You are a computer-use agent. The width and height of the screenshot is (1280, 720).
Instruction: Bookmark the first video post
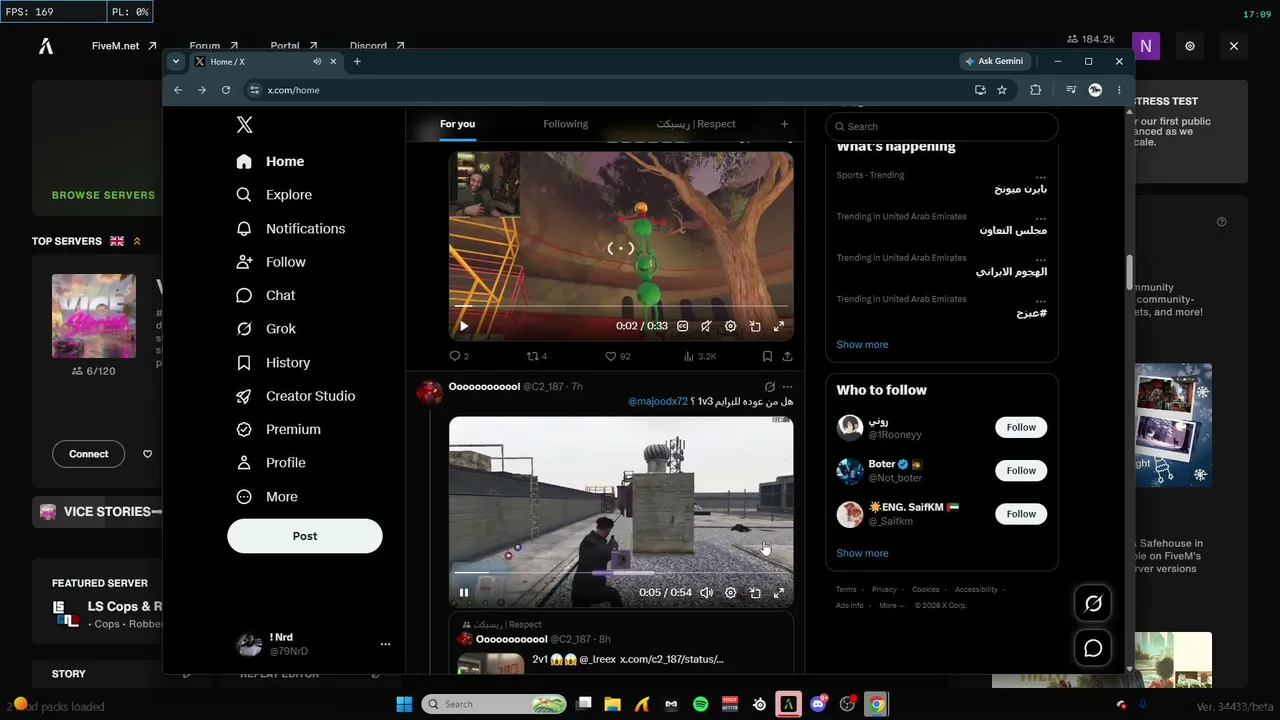tap(767, 356)
